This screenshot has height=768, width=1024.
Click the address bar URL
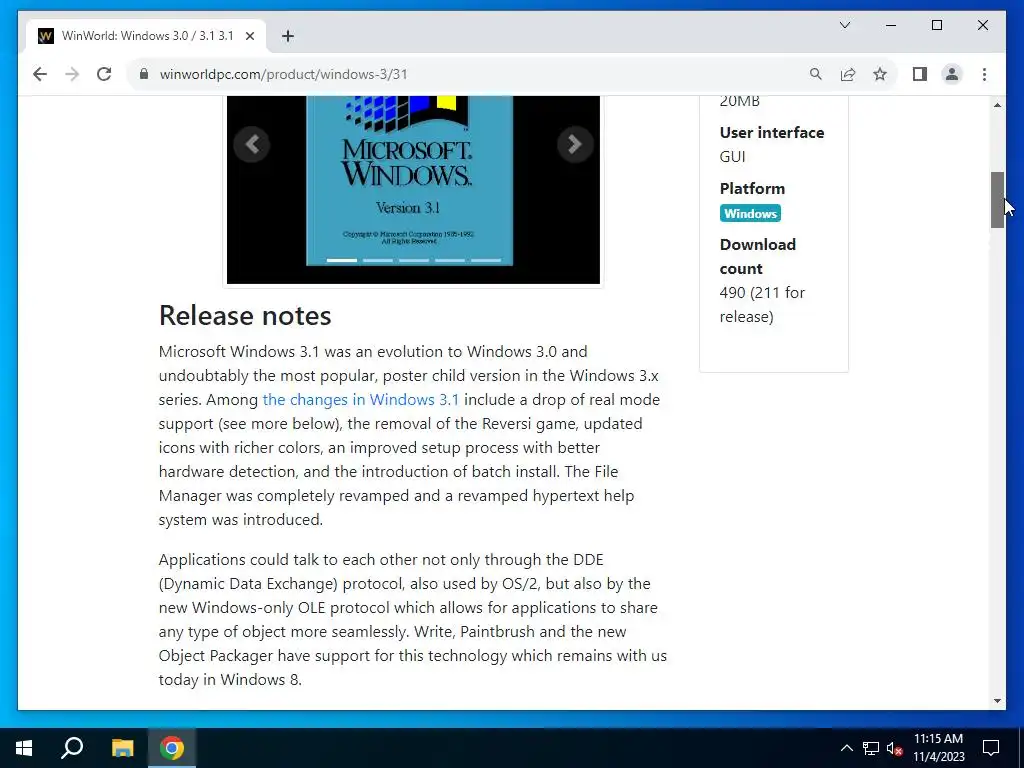[x=283, y=74]
